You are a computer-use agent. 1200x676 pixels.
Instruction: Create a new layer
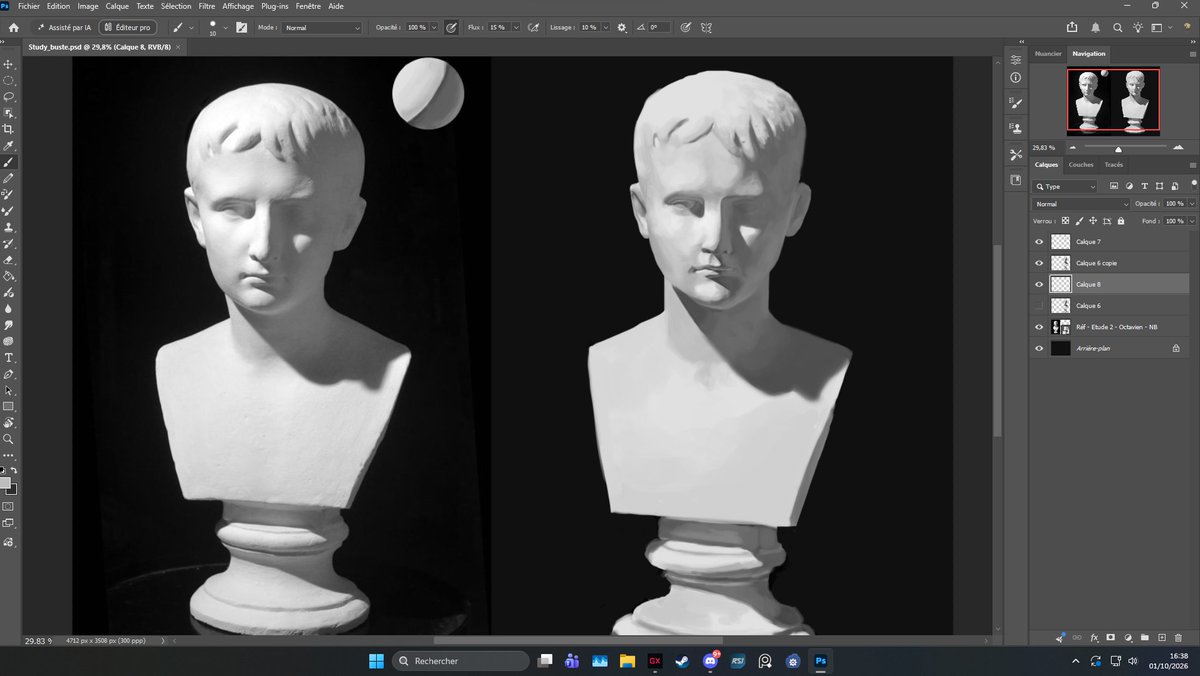tap(1162, 637)
